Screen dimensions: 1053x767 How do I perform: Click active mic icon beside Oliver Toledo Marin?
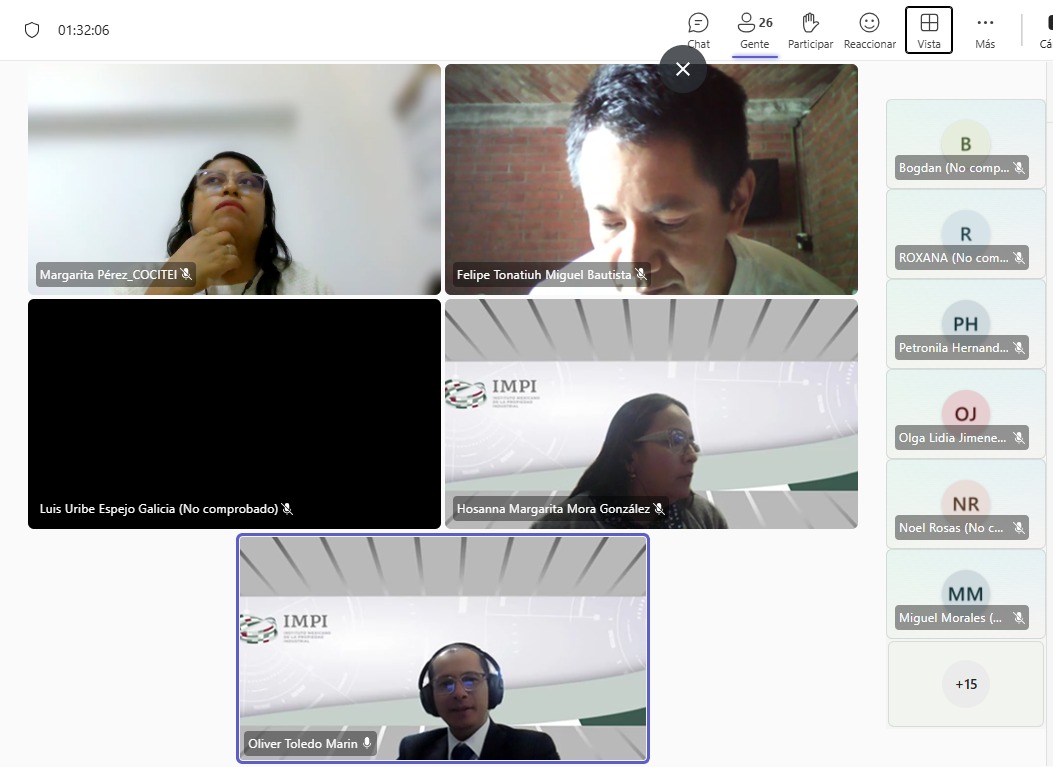click(367, 743)
